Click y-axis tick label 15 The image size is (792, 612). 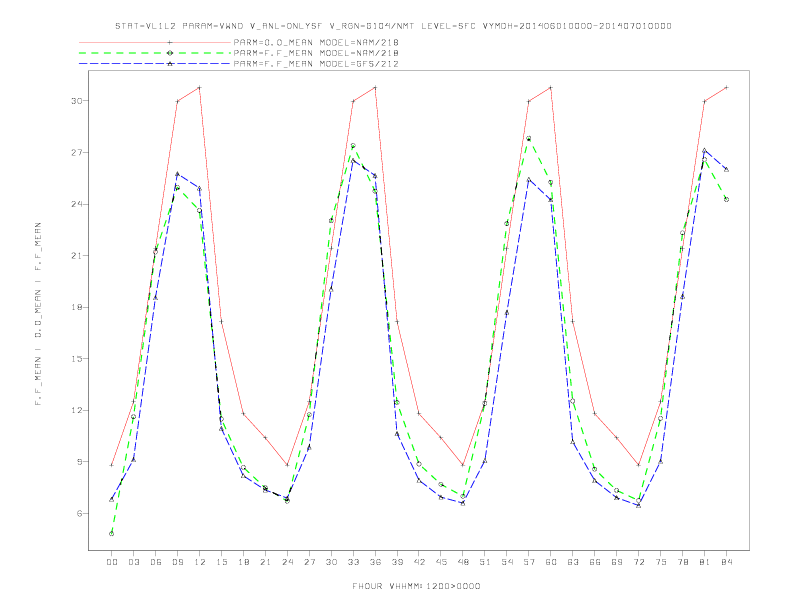click(x=76, y=359)
